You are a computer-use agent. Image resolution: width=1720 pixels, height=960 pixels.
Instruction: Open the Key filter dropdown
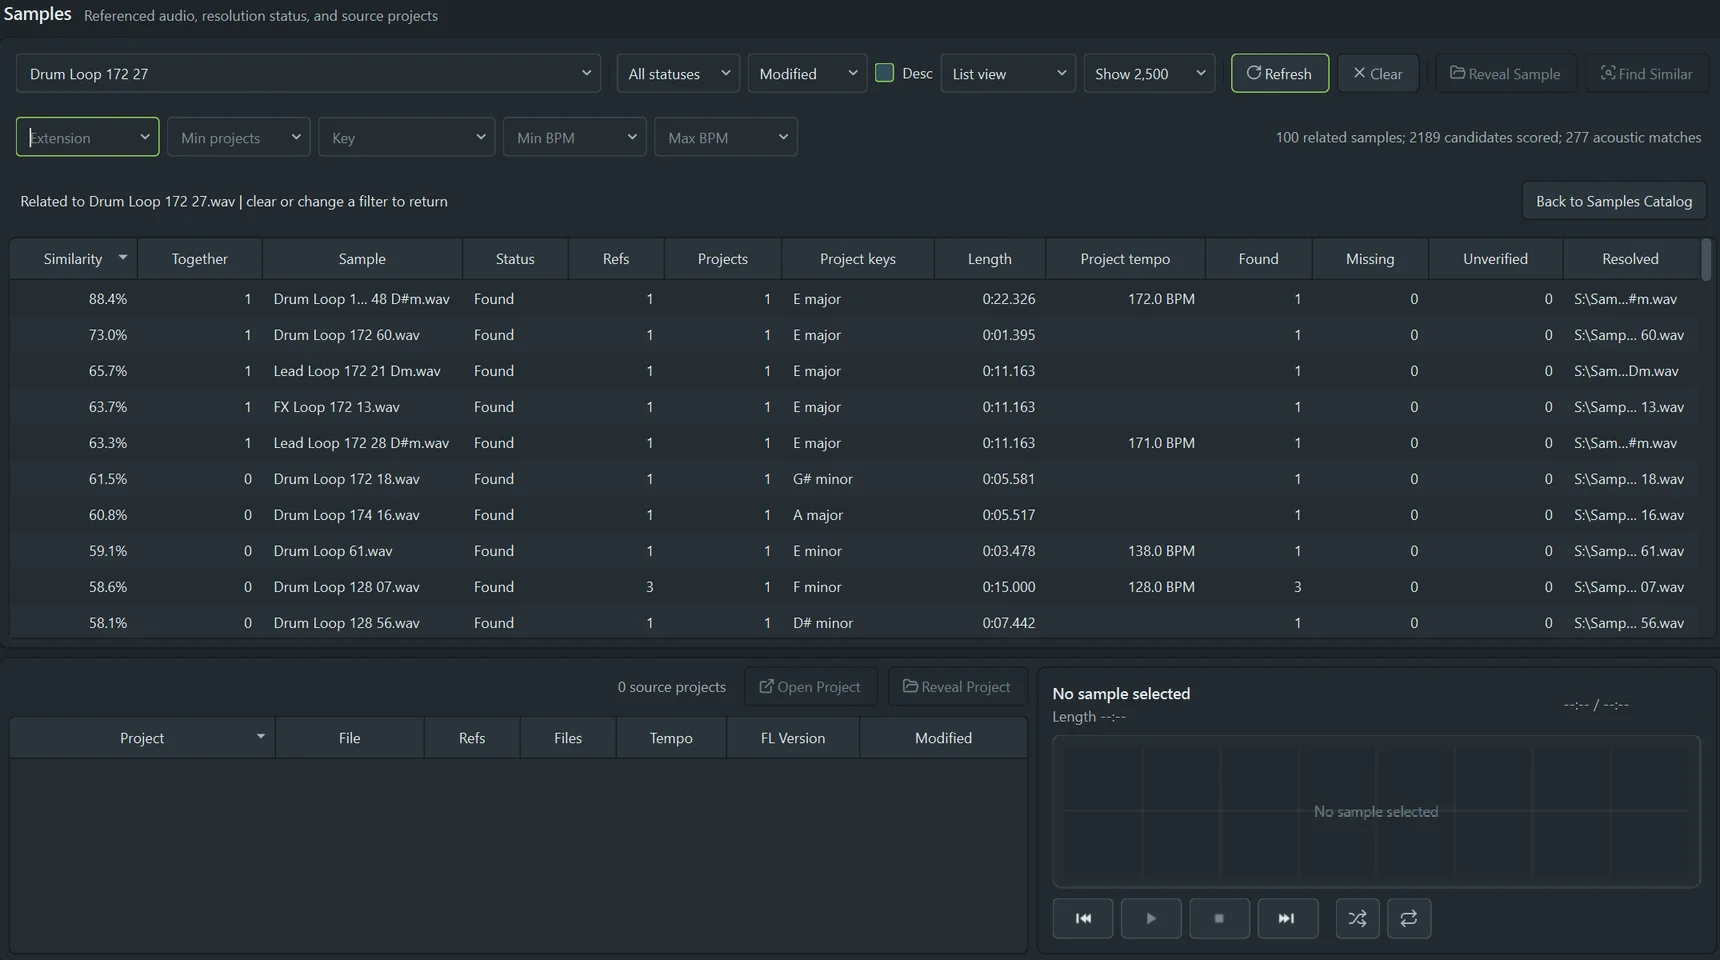coord(406,137)
